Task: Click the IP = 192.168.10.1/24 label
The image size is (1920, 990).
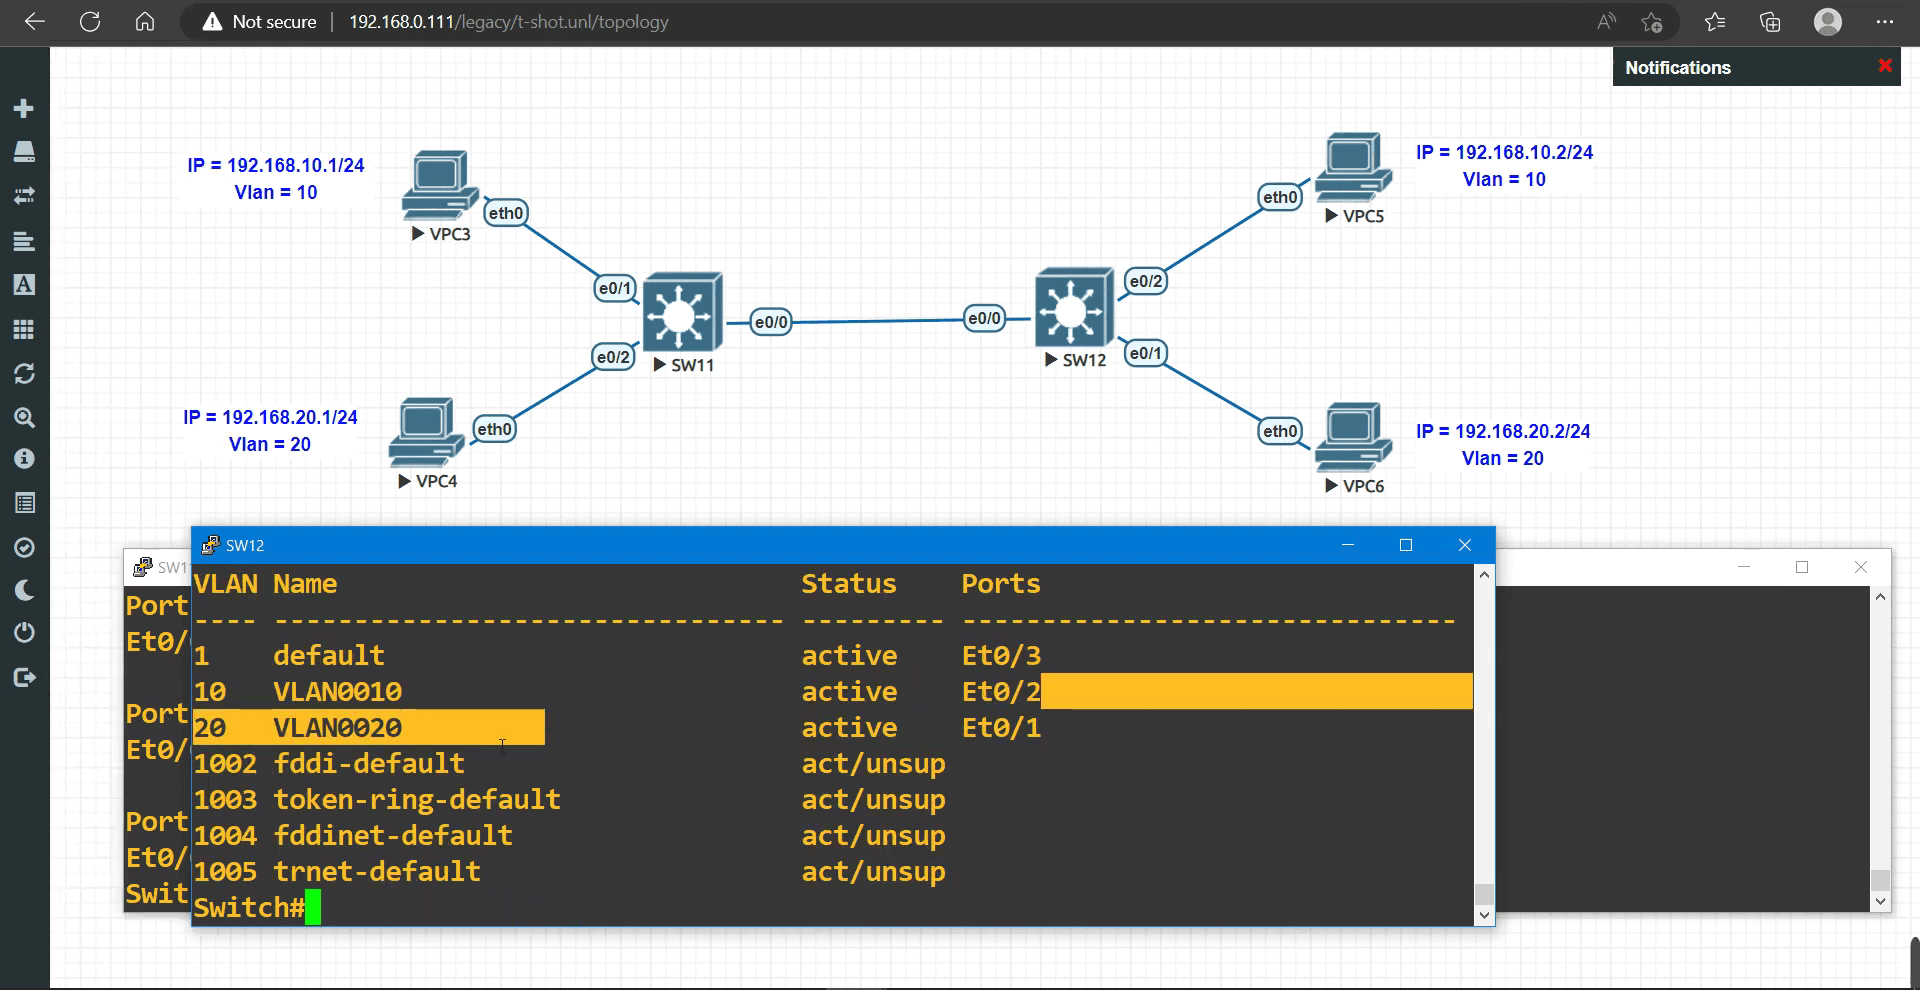Action: (276, 165)
